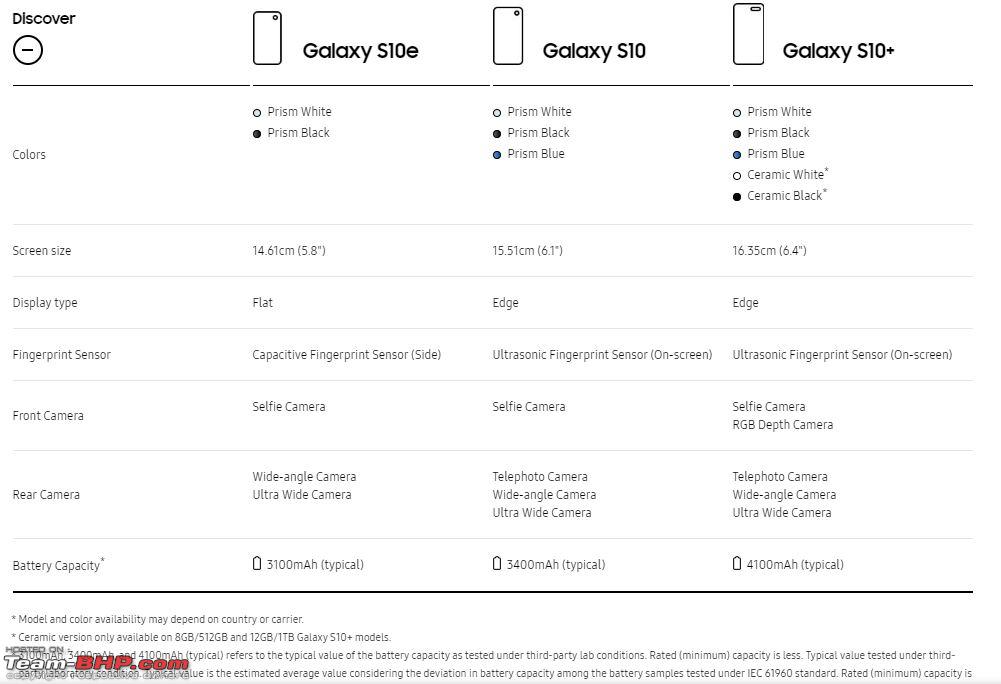The height and width of the screenshot is (684, 1001).
Task: Click the Galaxy S10 phone outline icon
Action: 508,36
